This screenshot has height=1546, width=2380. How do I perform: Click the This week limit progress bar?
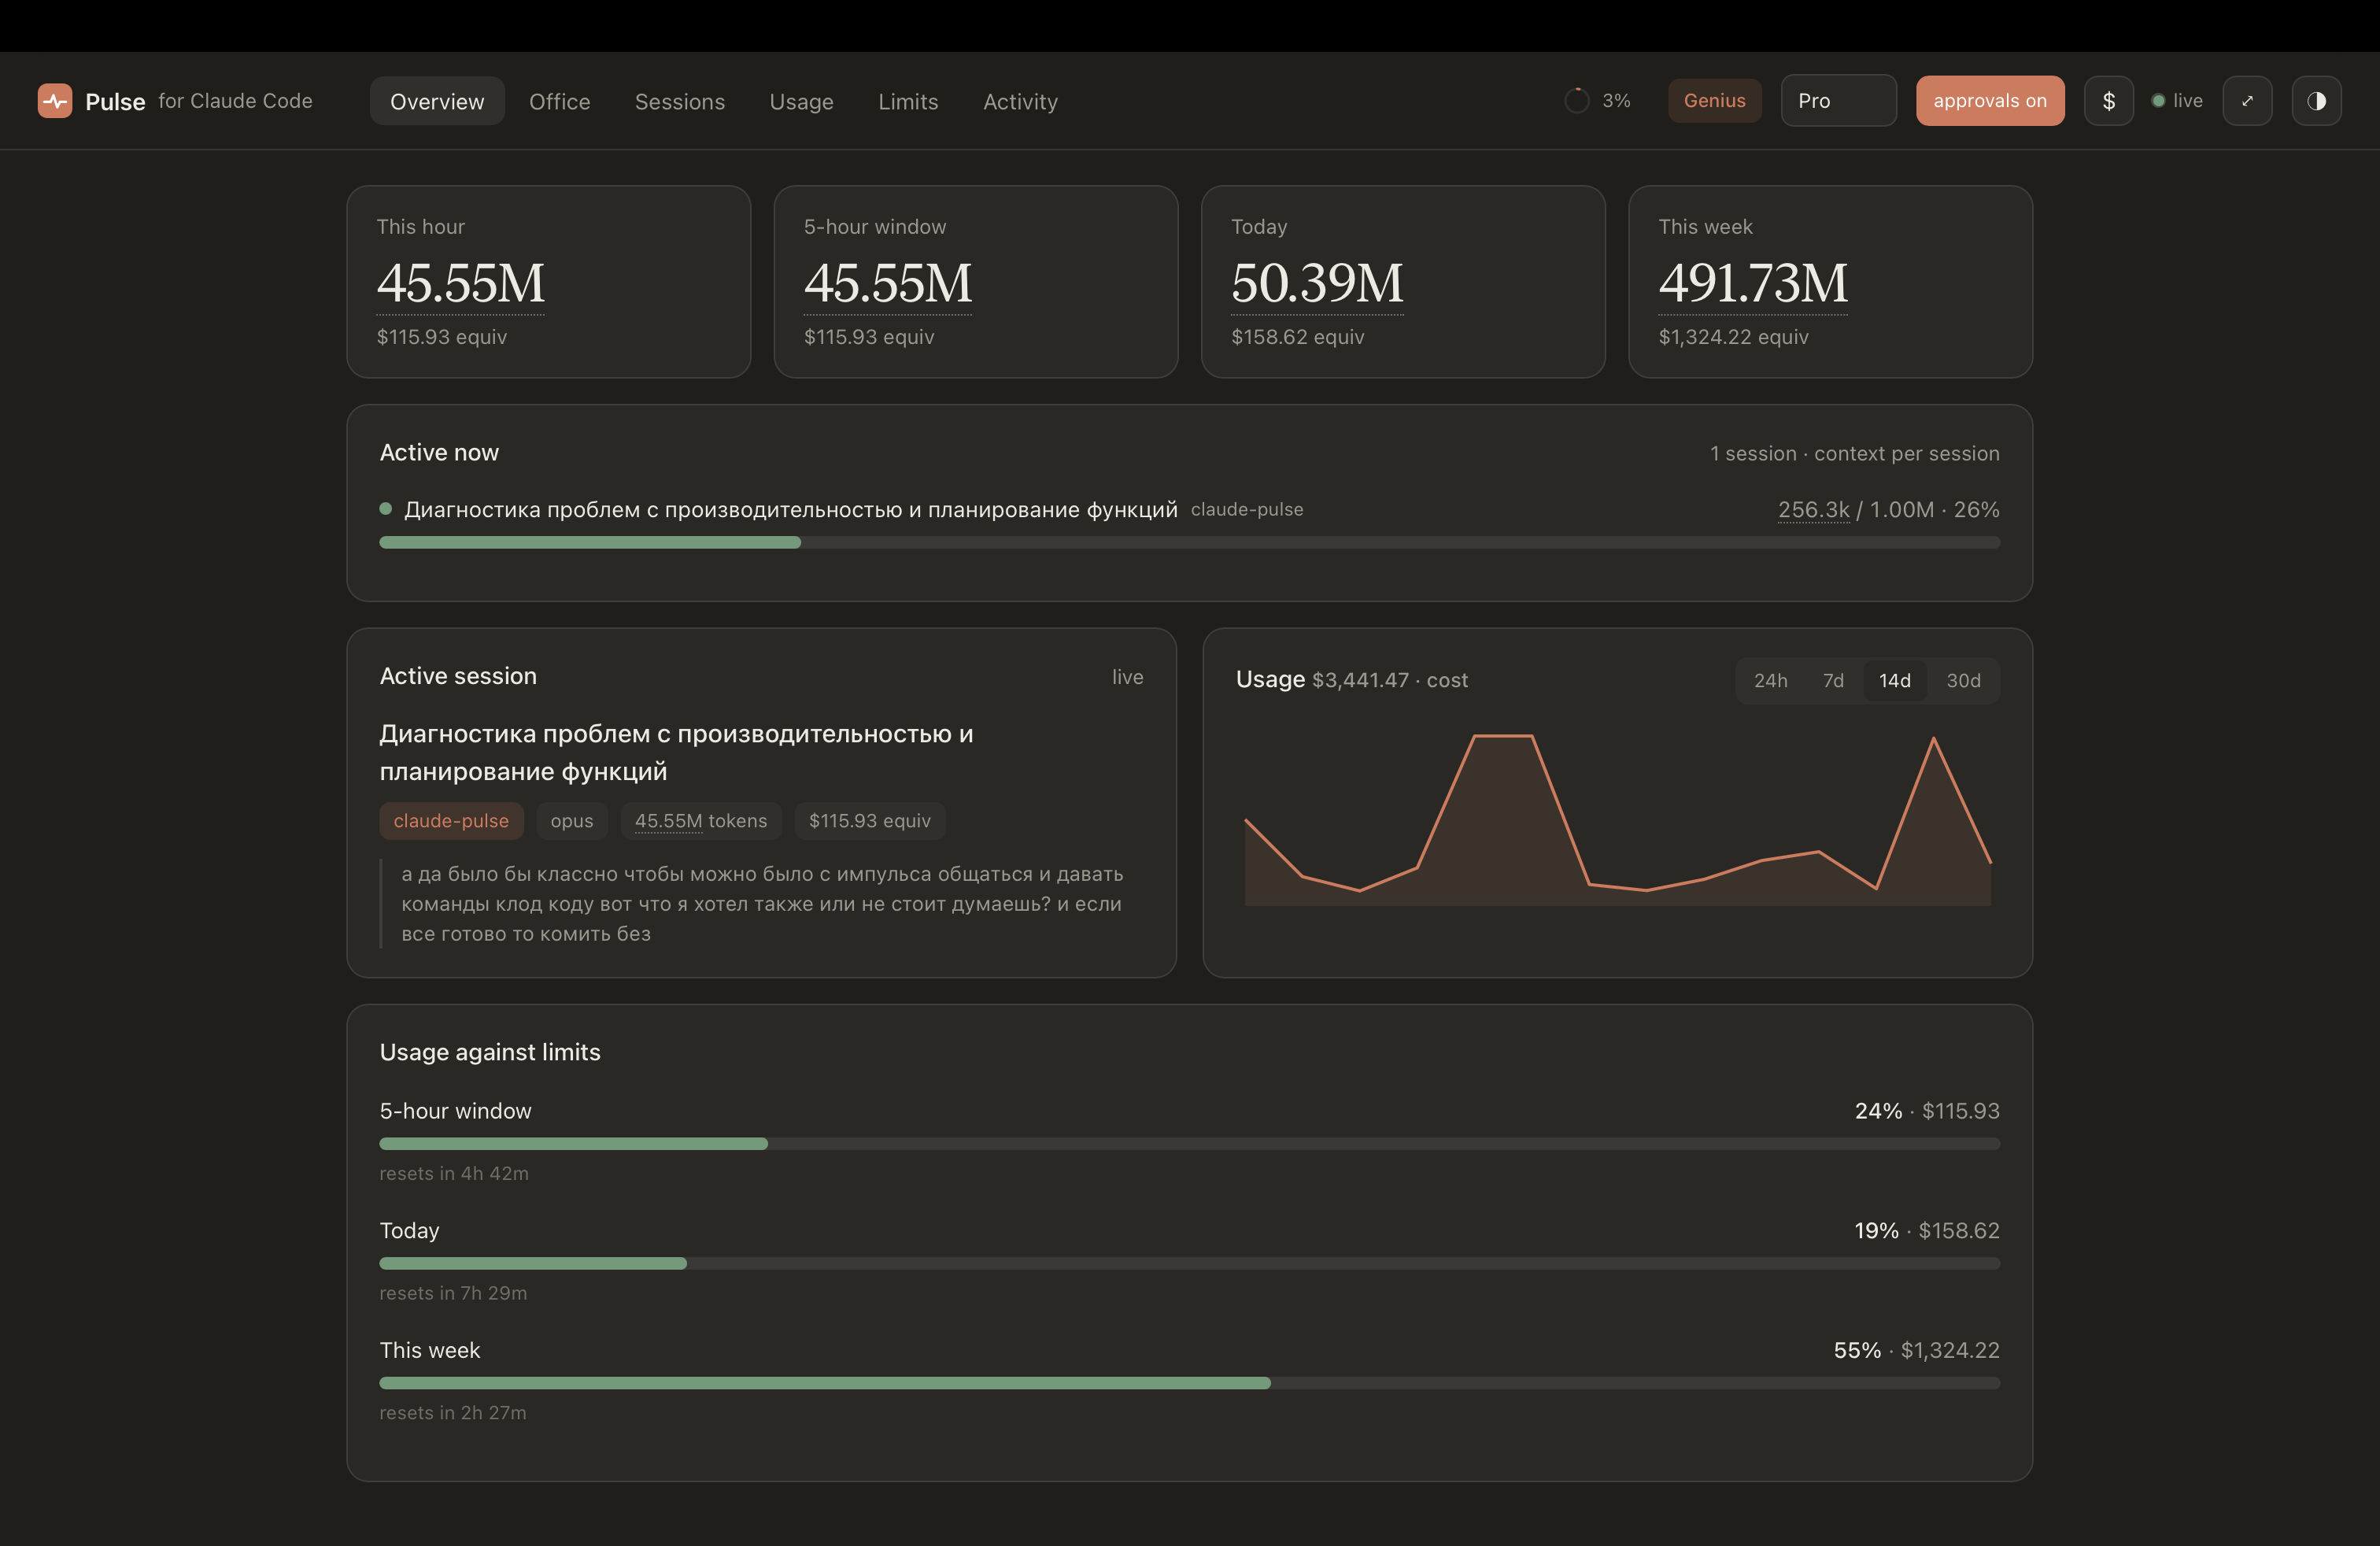point(1189,1383)
